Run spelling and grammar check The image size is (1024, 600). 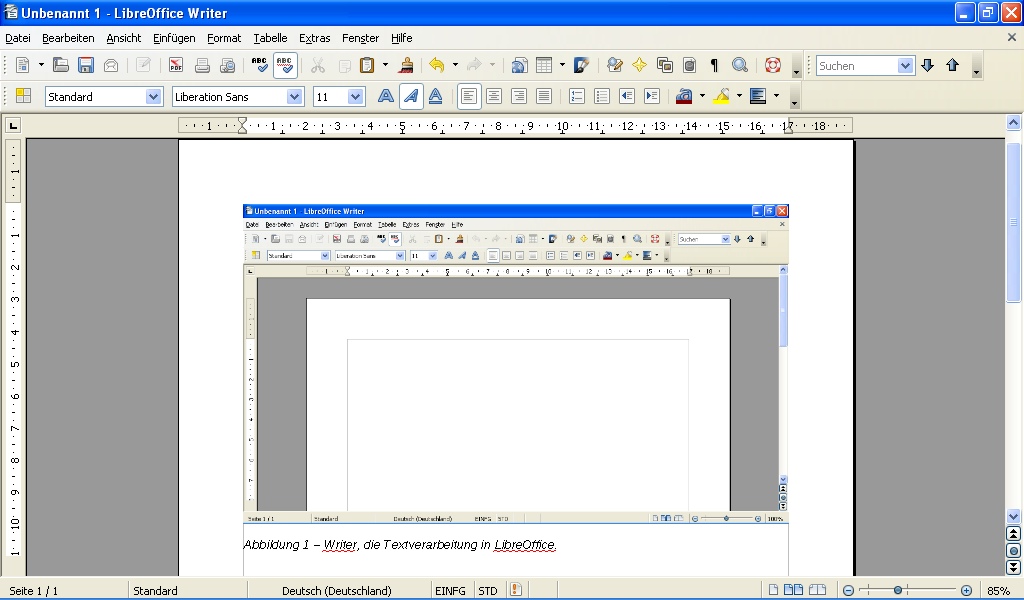[259, 65]
